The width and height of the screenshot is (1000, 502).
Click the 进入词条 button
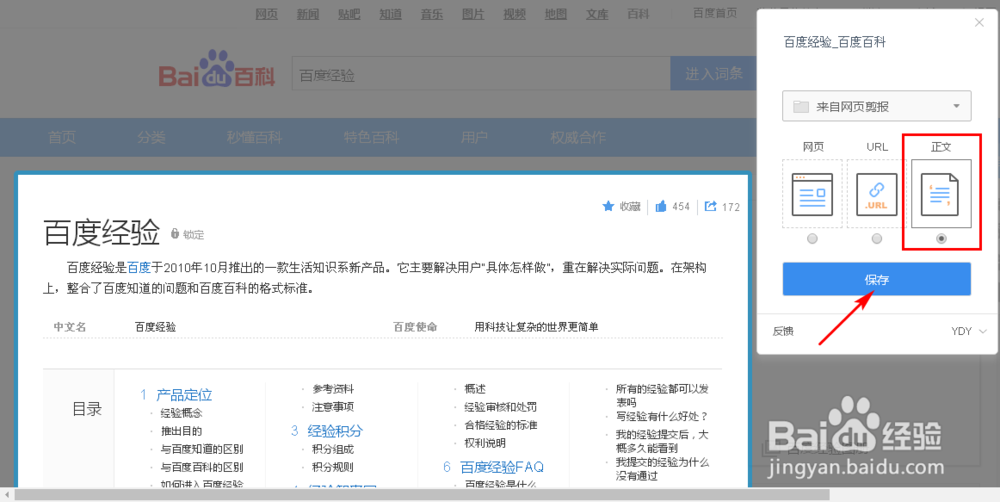tap(714, 73)
